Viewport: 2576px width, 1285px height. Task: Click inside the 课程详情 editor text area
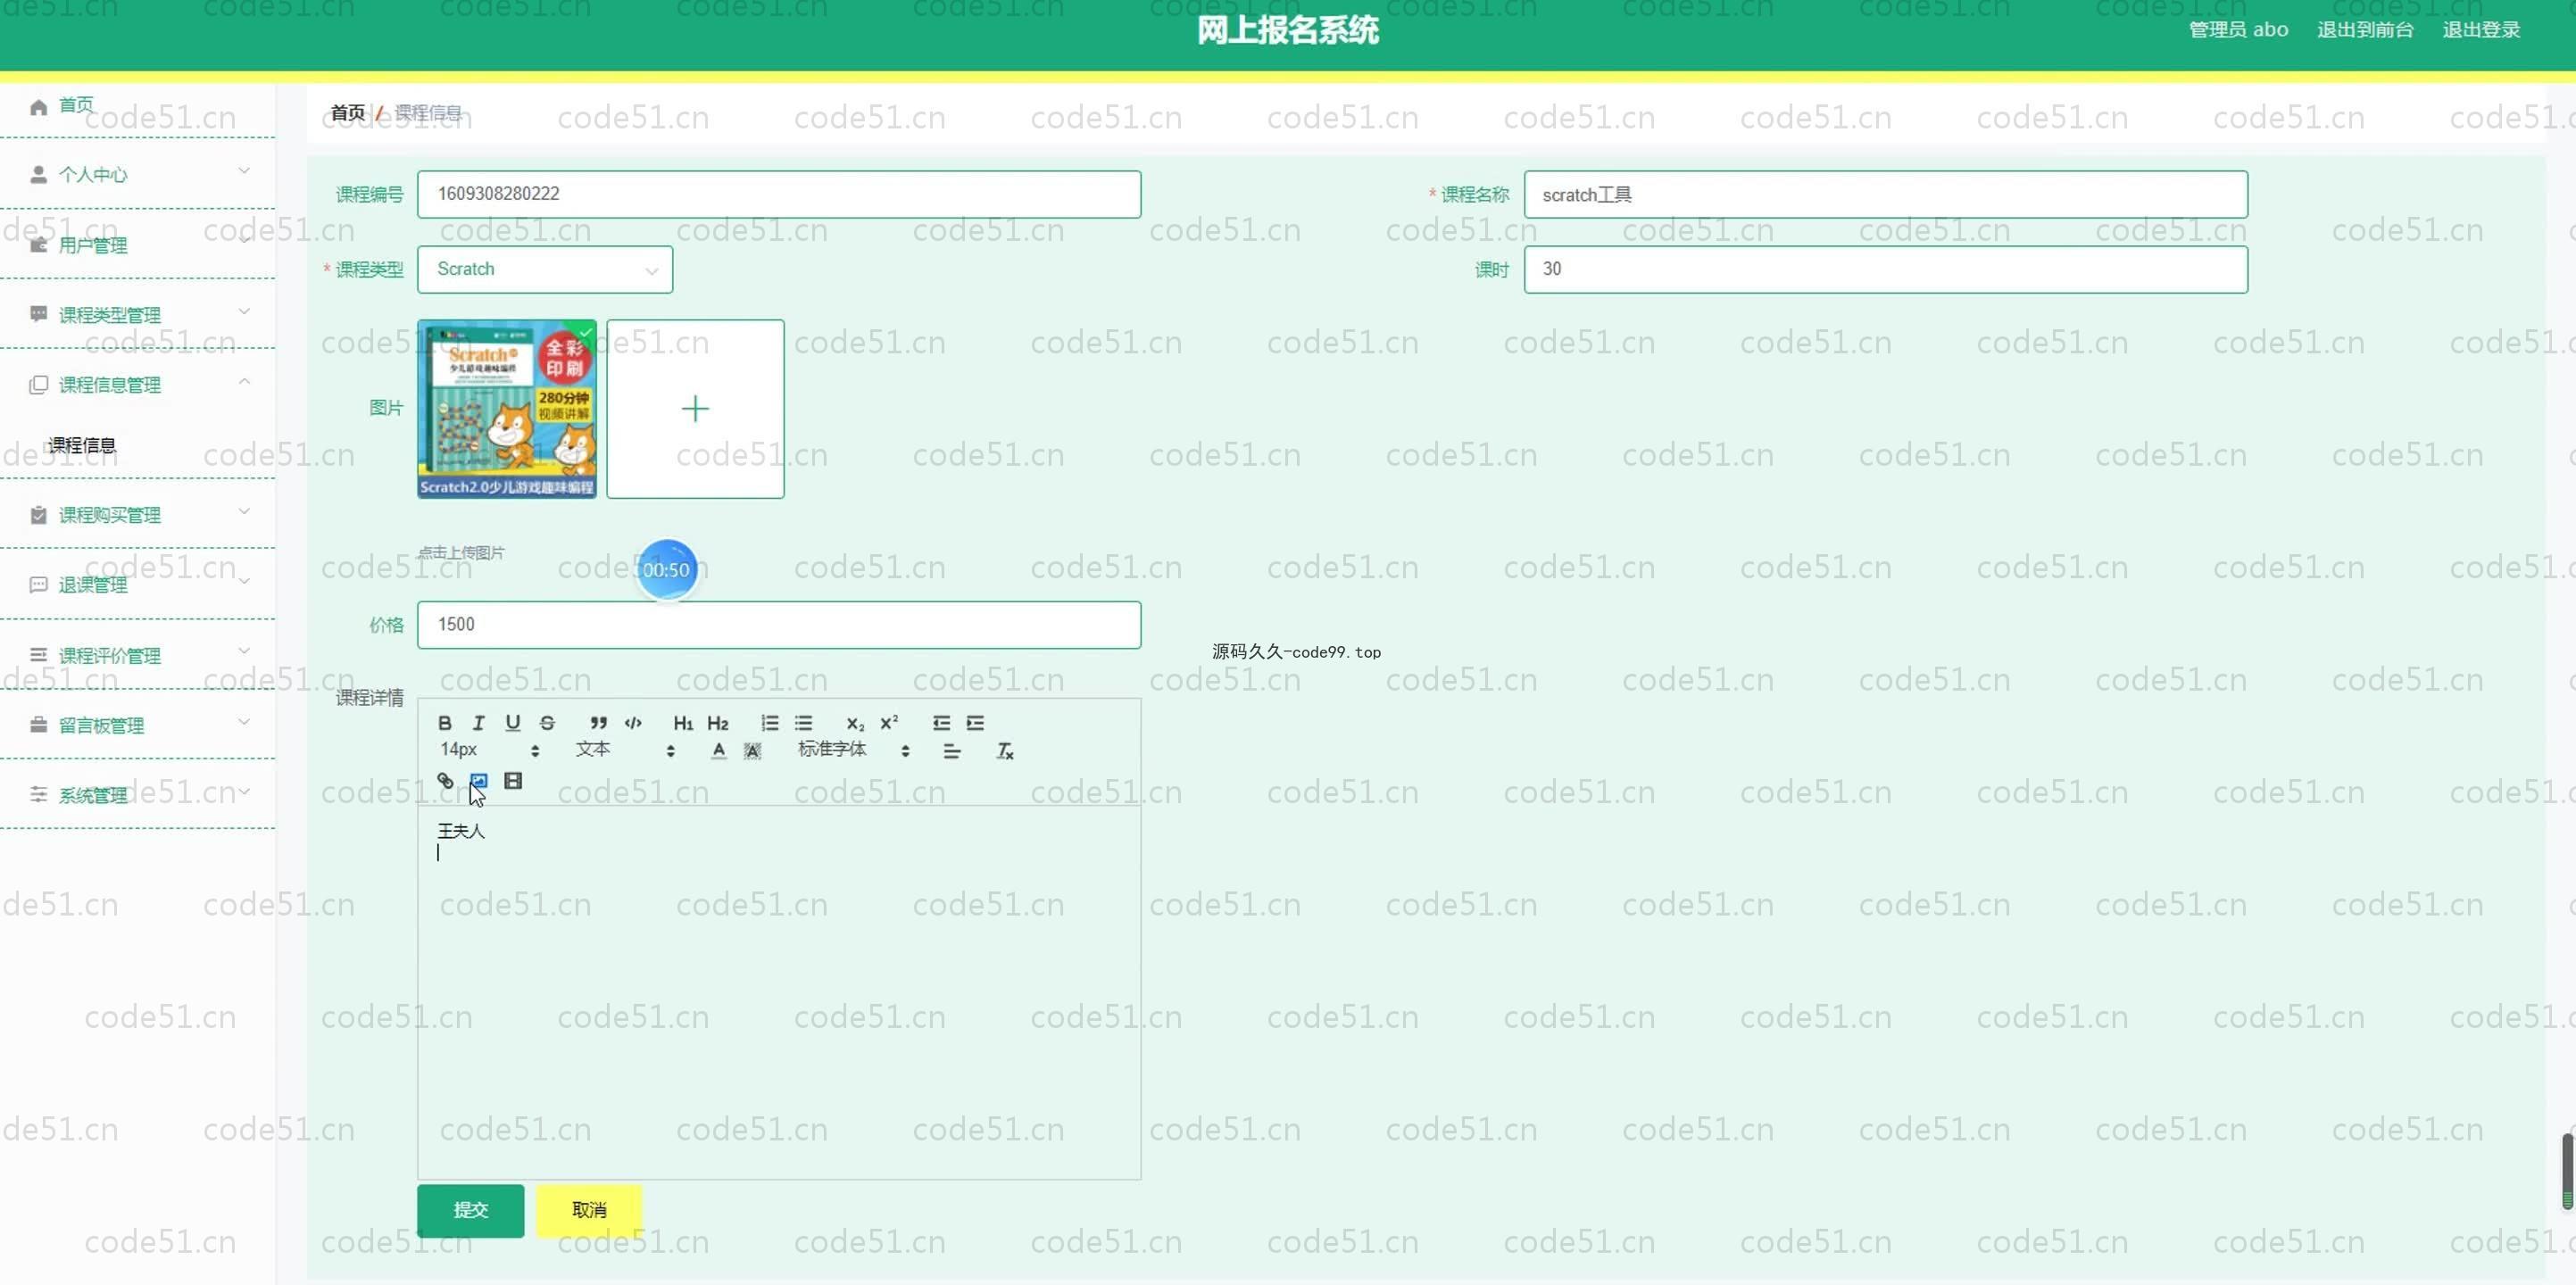779,992
